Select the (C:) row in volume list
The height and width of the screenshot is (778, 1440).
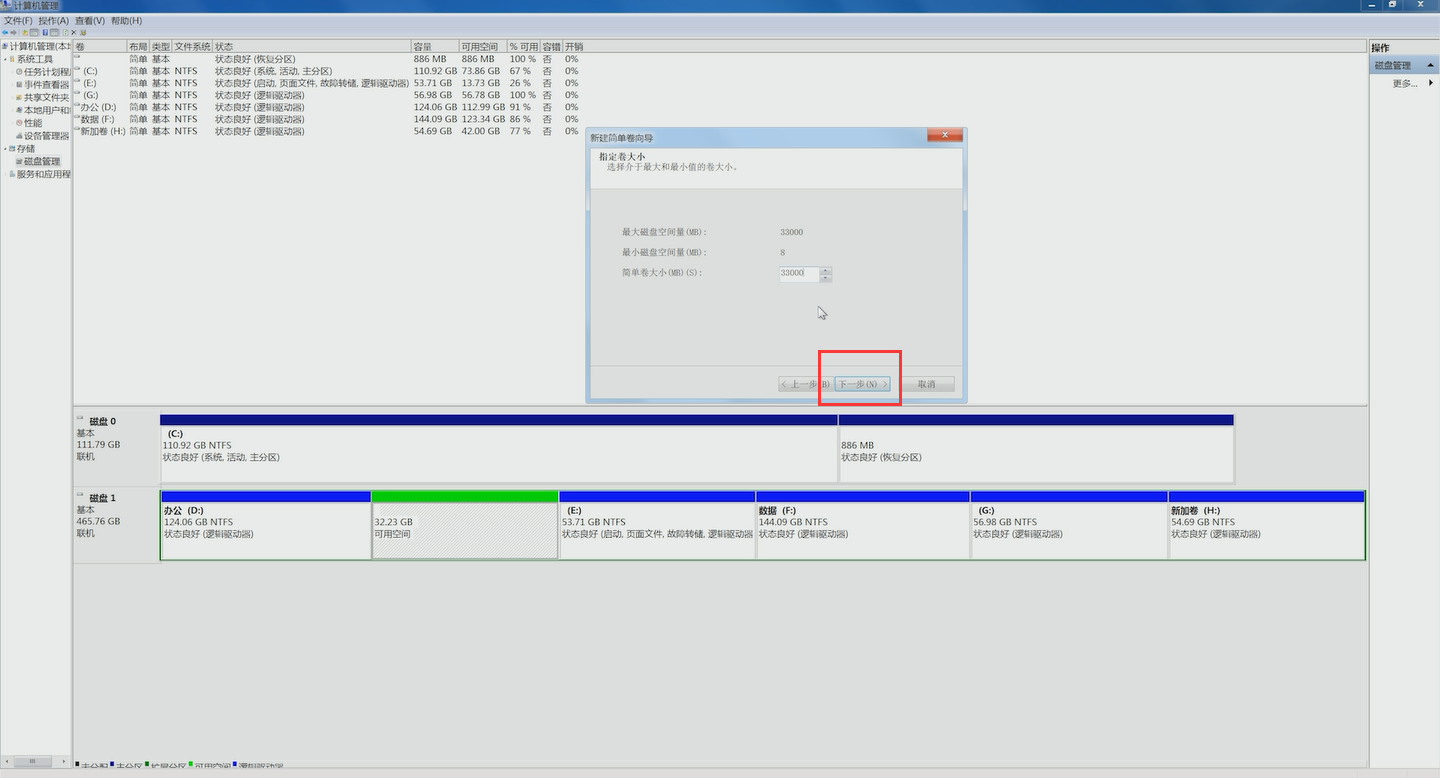coord(328,71)
